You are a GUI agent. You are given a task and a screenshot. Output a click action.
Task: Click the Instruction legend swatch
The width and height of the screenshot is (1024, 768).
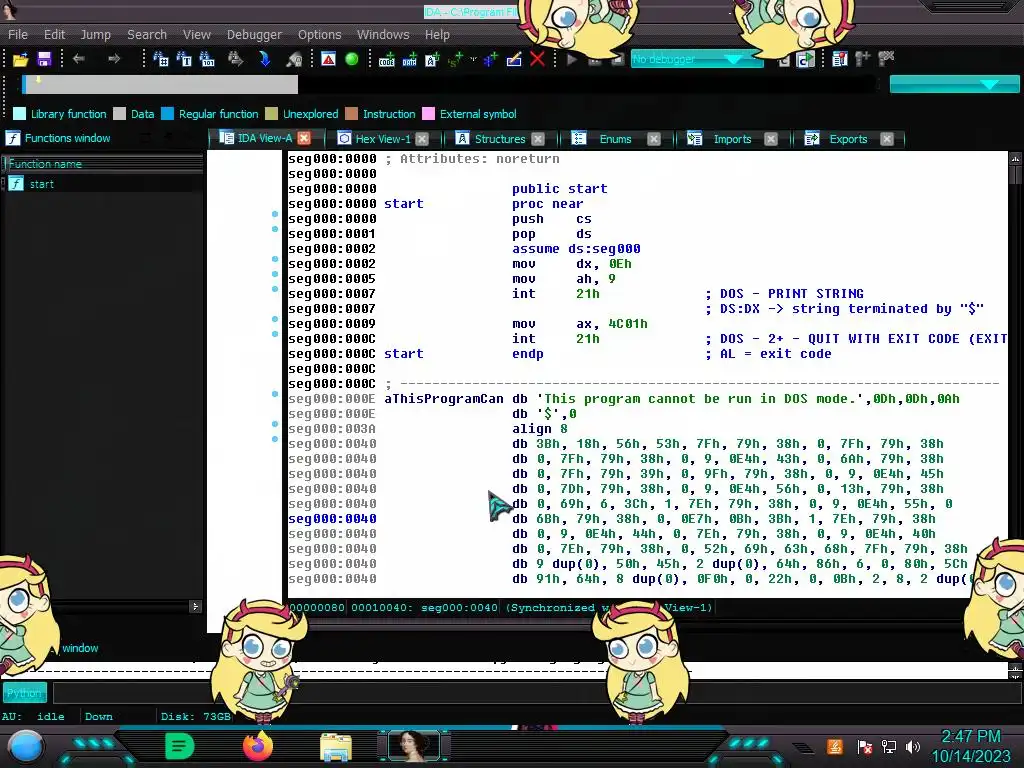(351, 114)
